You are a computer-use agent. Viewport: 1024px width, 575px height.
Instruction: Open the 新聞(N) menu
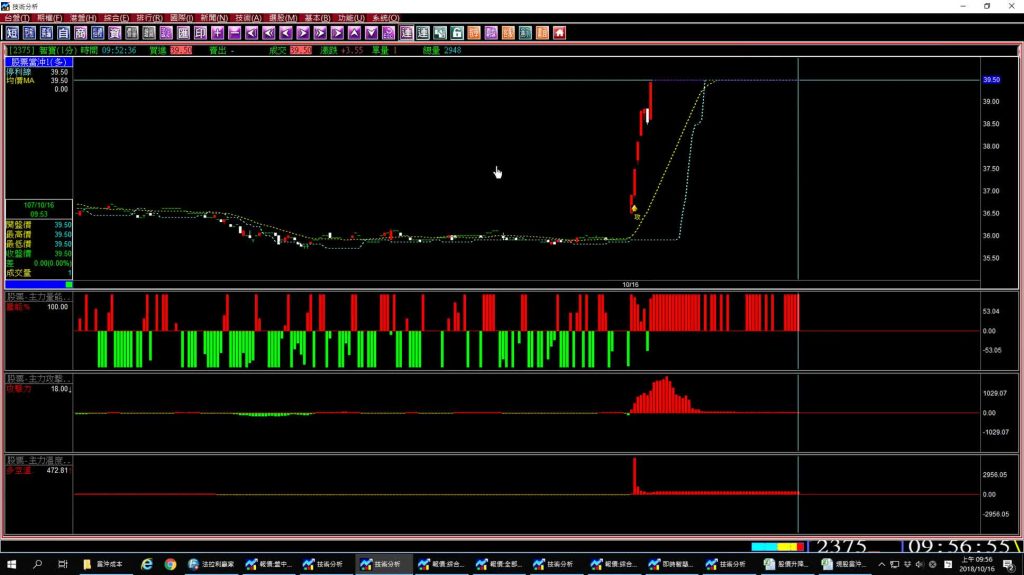pyautogui.click(x=214, y=18)
